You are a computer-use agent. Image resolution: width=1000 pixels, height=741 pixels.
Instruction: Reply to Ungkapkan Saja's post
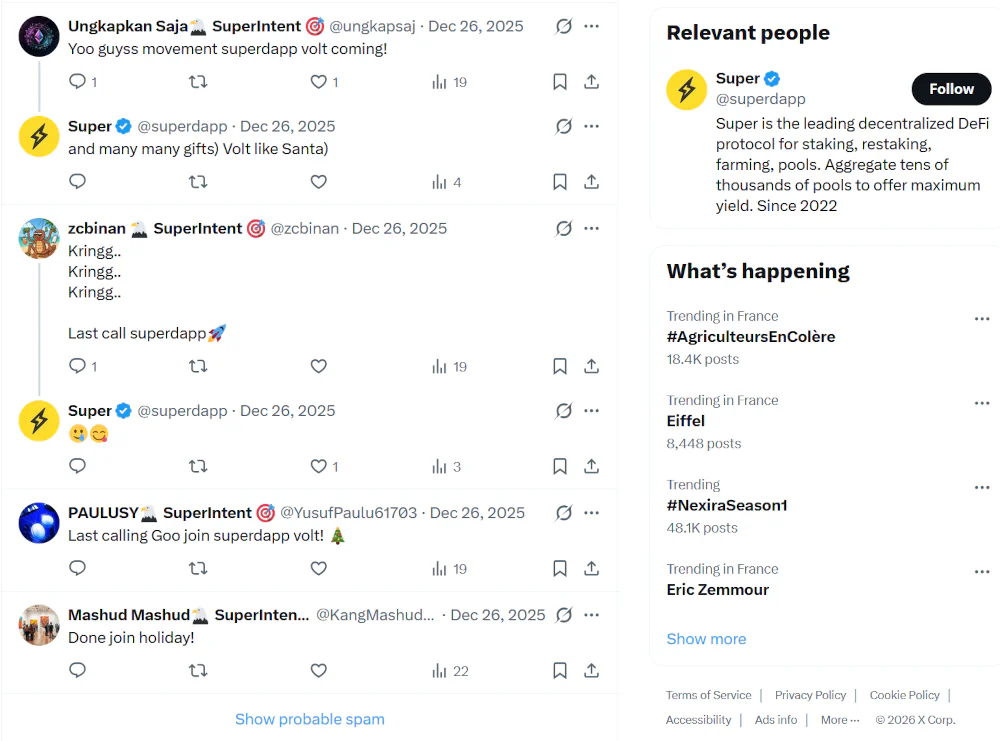pyautogui.click(x=78, y=82)
